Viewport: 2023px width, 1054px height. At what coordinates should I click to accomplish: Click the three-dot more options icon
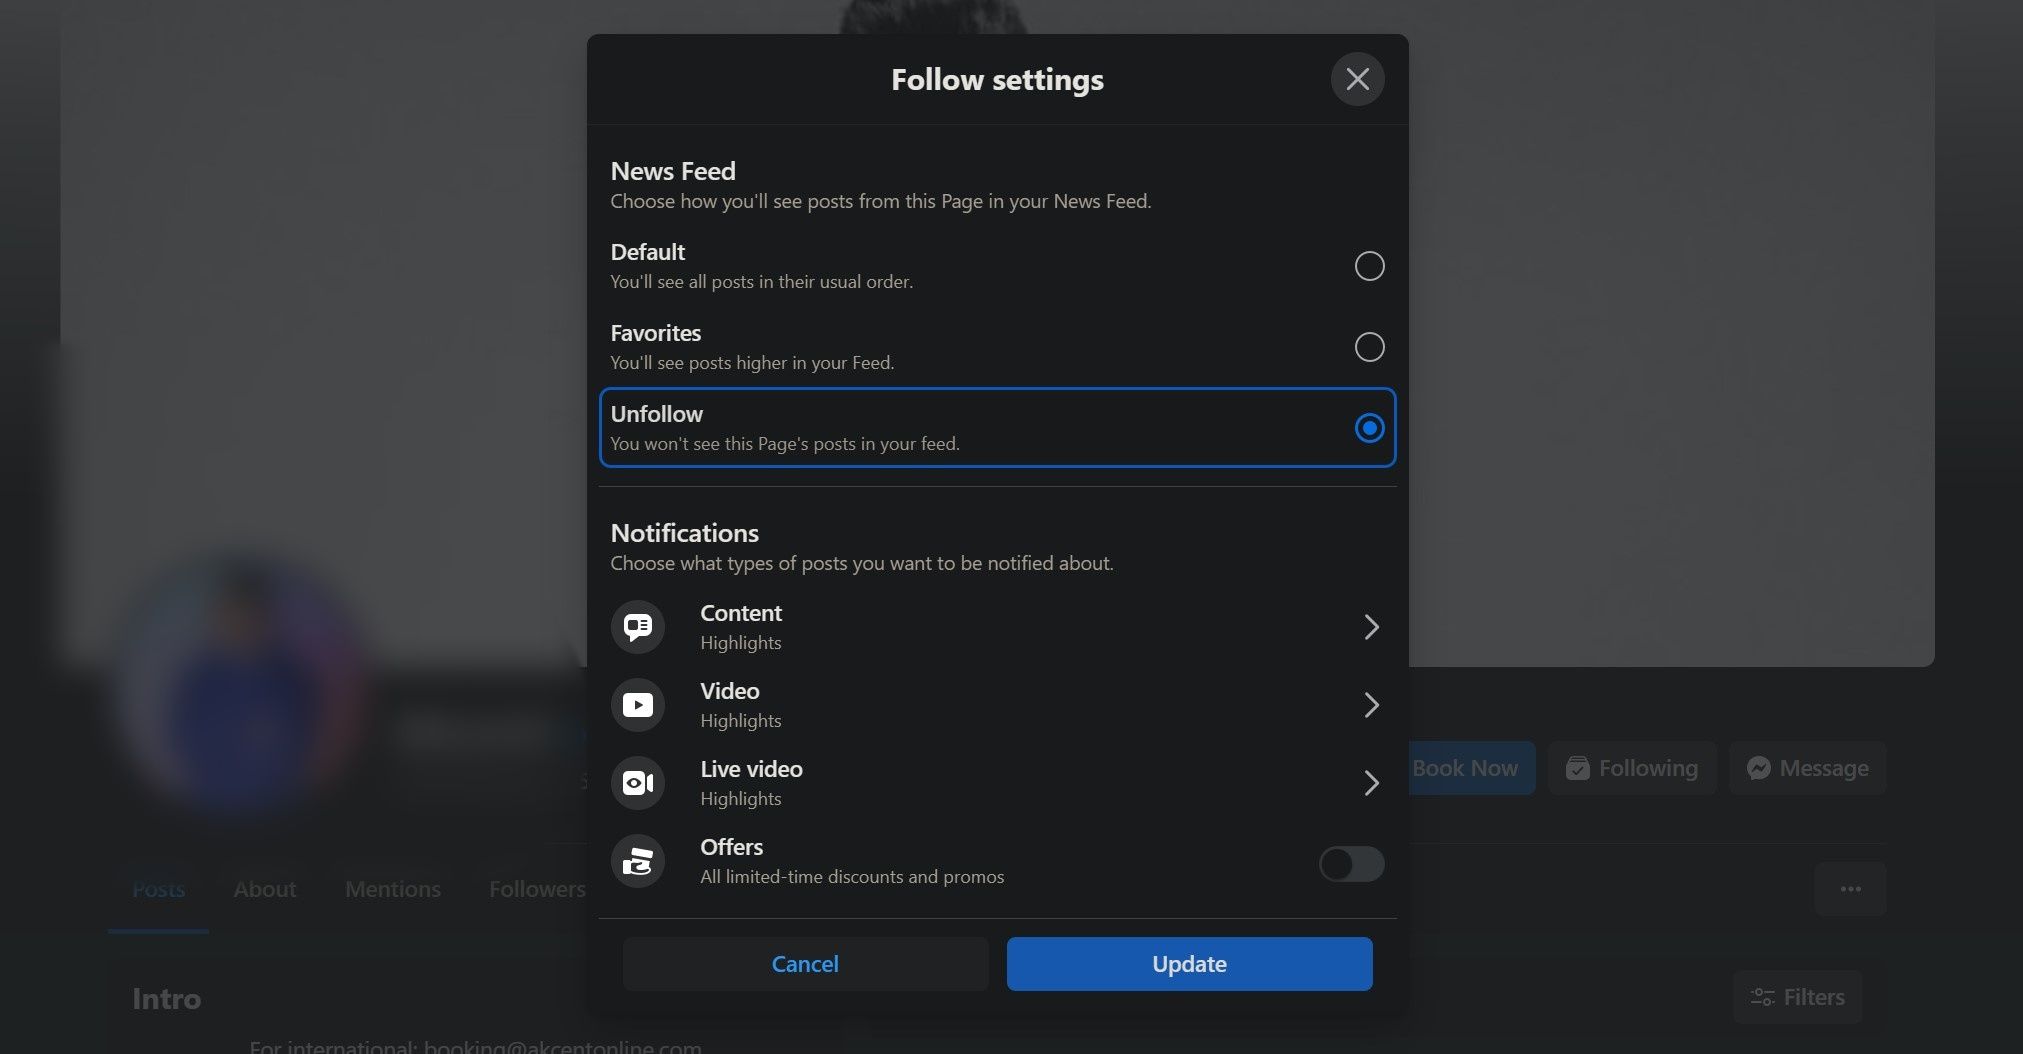[x=1850, y=889]
